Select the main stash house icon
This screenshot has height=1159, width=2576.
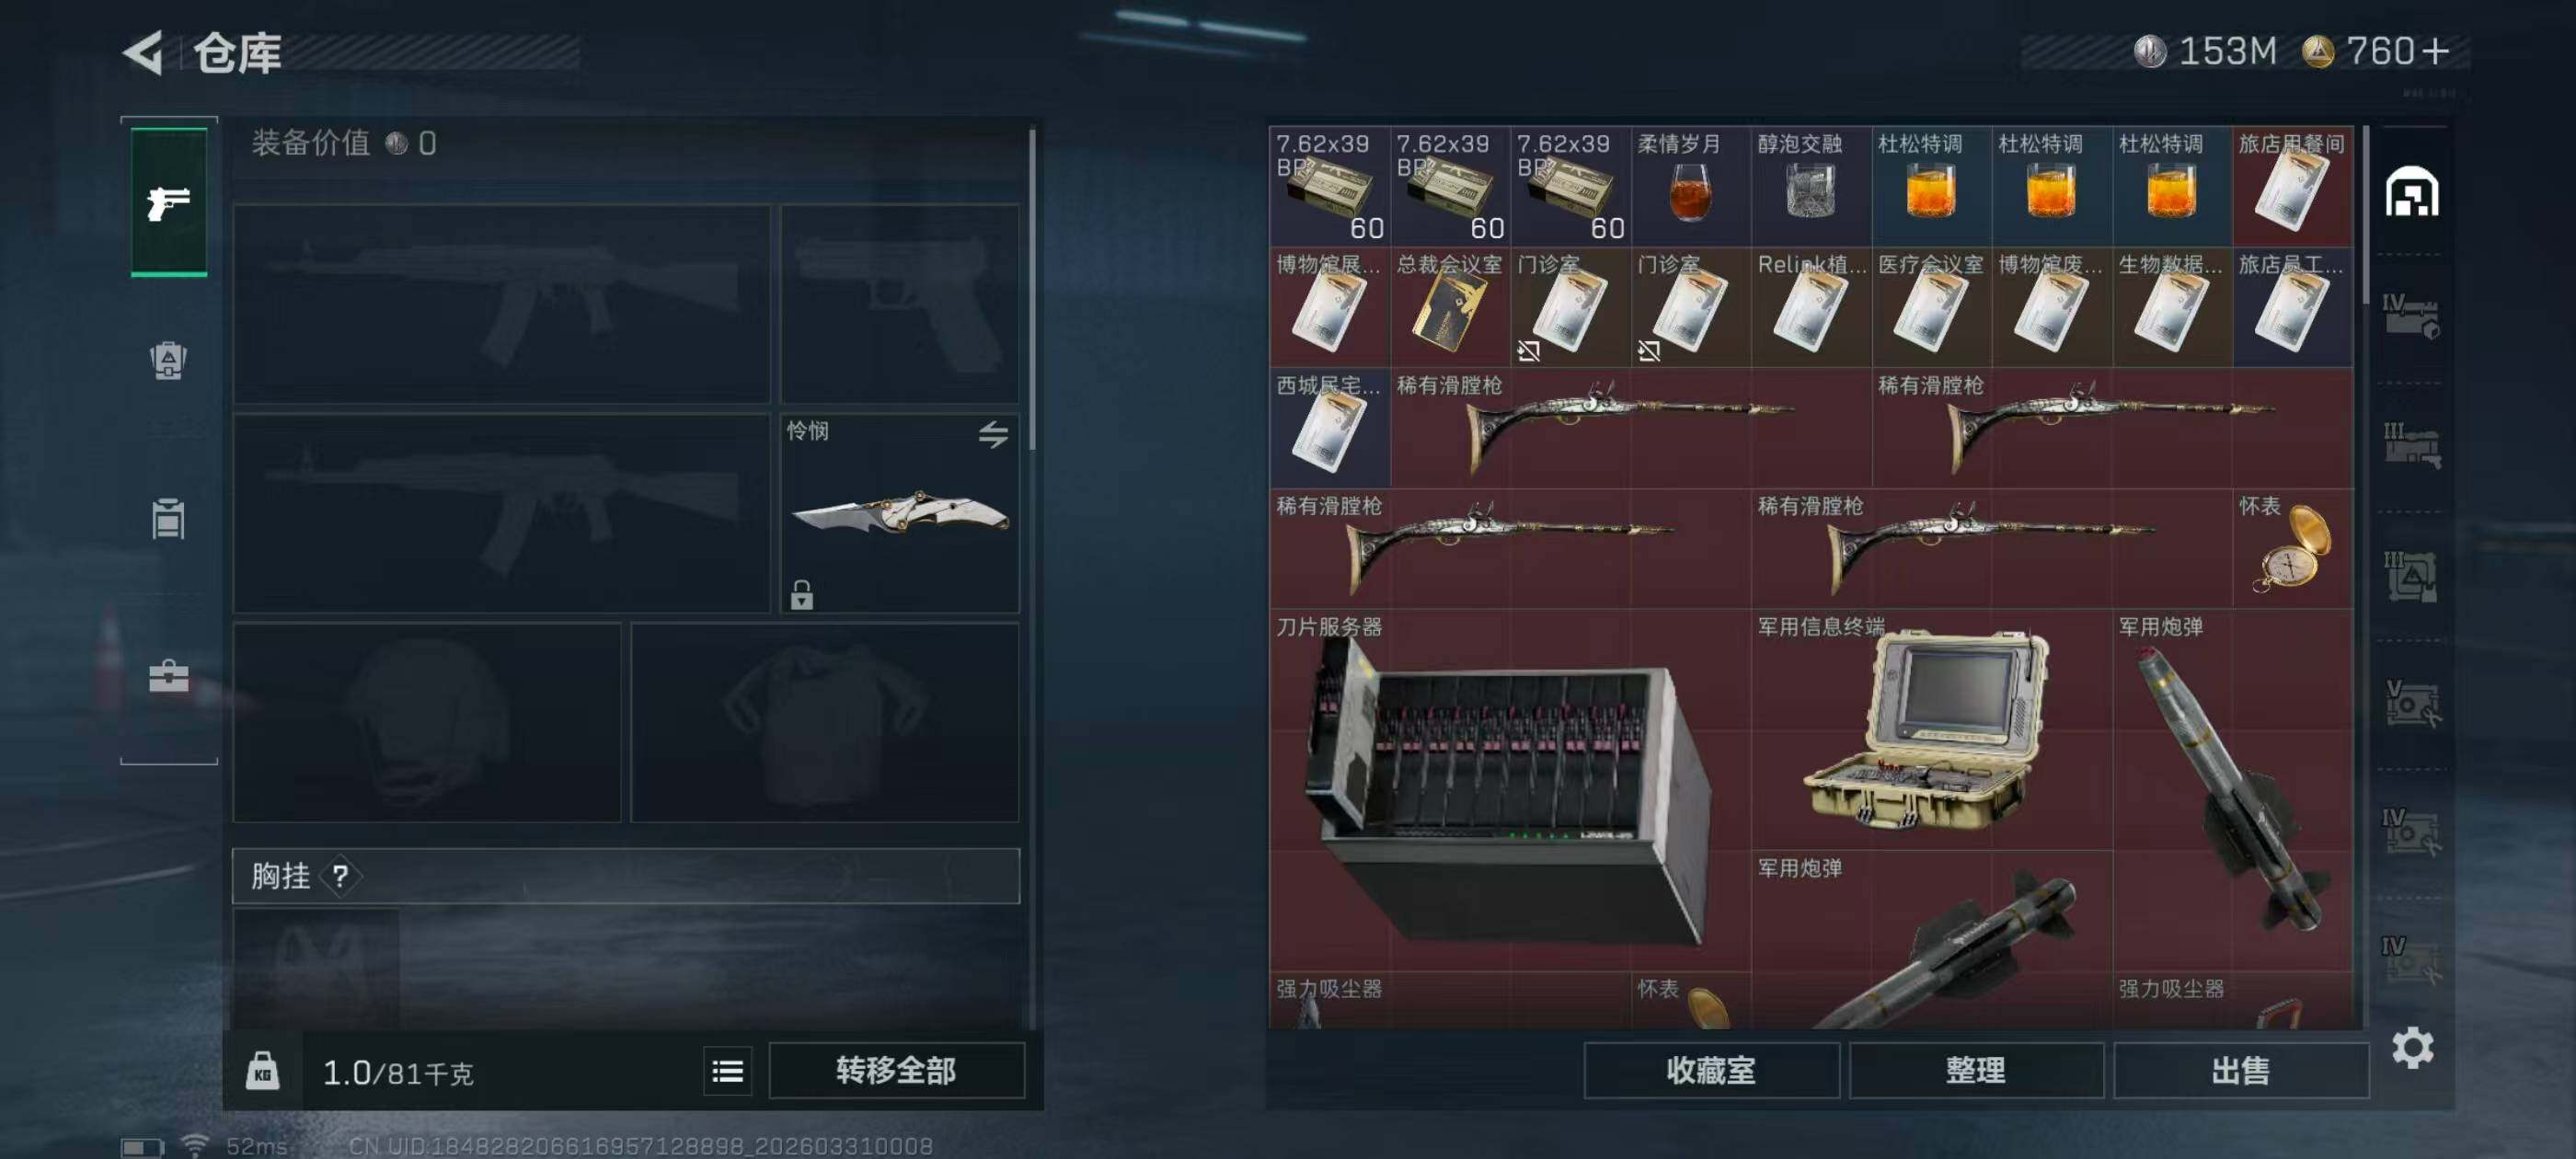[2411, 191]
